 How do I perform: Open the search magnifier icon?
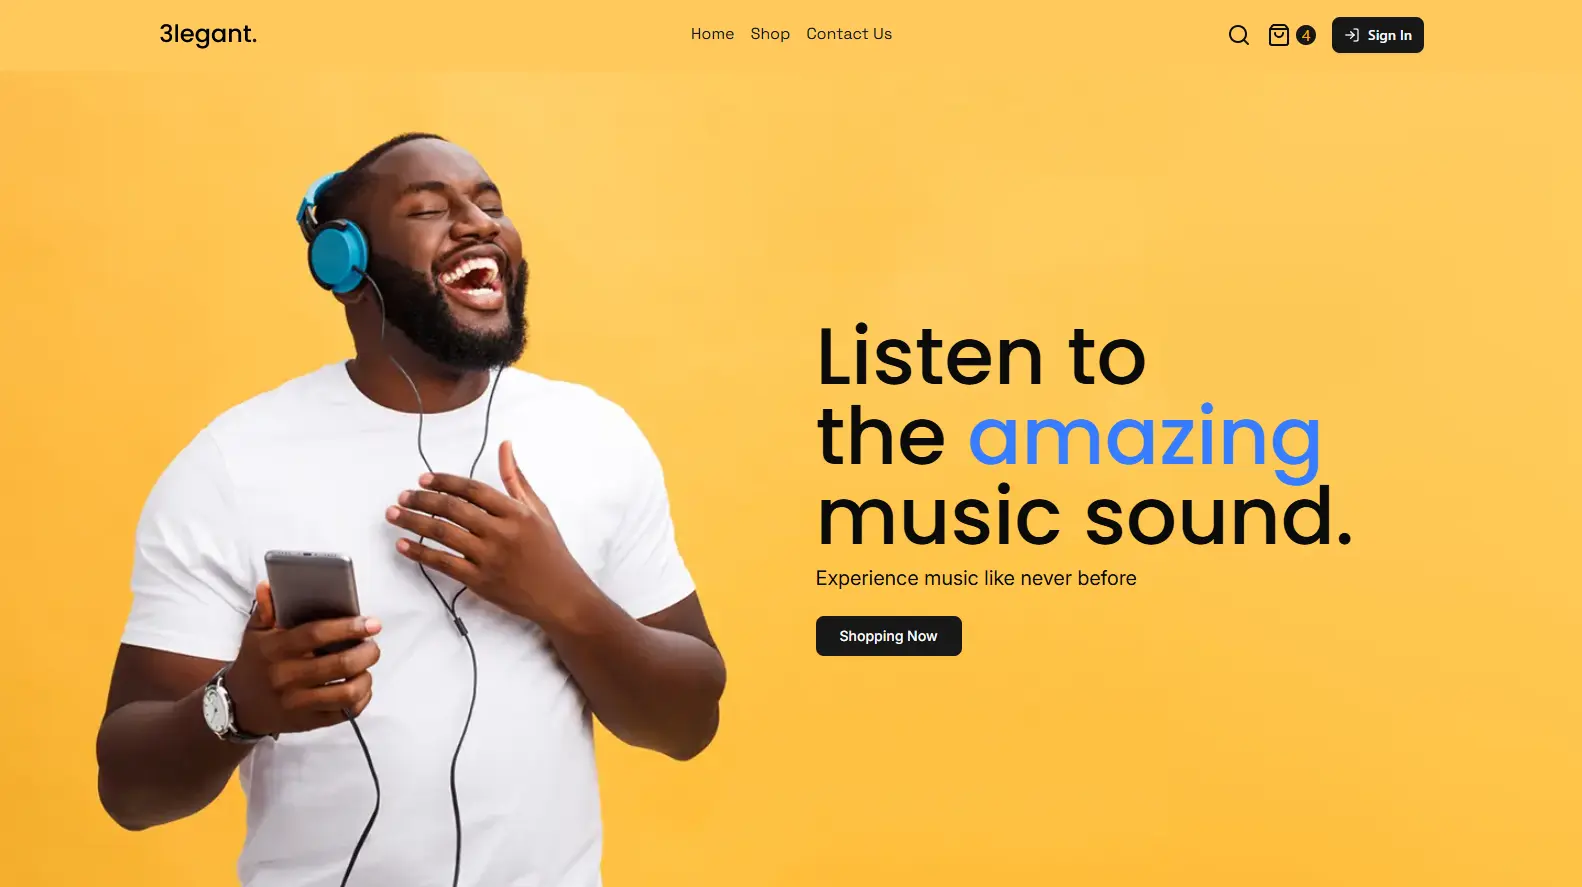(x=1238, y=35)
